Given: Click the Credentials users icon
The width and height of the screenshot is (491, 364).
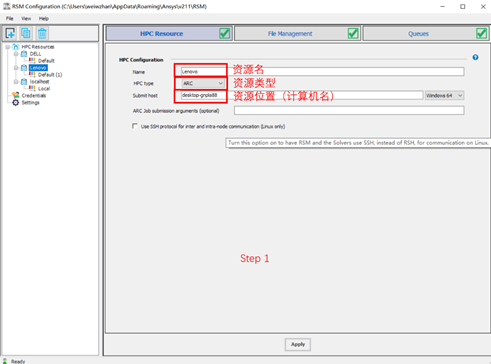Looking at the screenshot, I should click(x=16, y=96).
